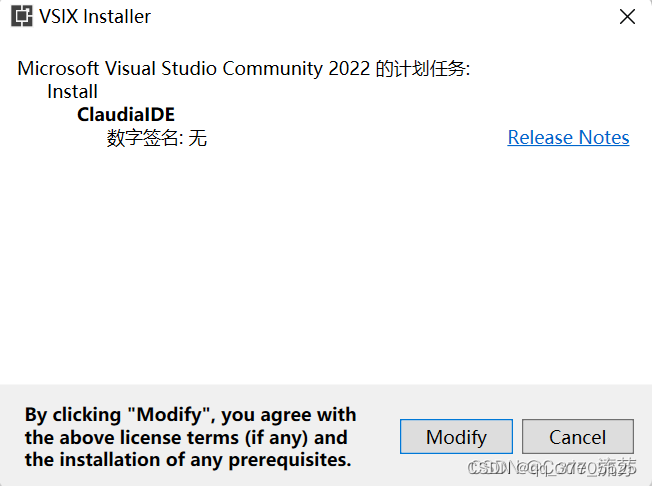
Task: Abort installation with the Cancel button
Action: tap(578, 437)
